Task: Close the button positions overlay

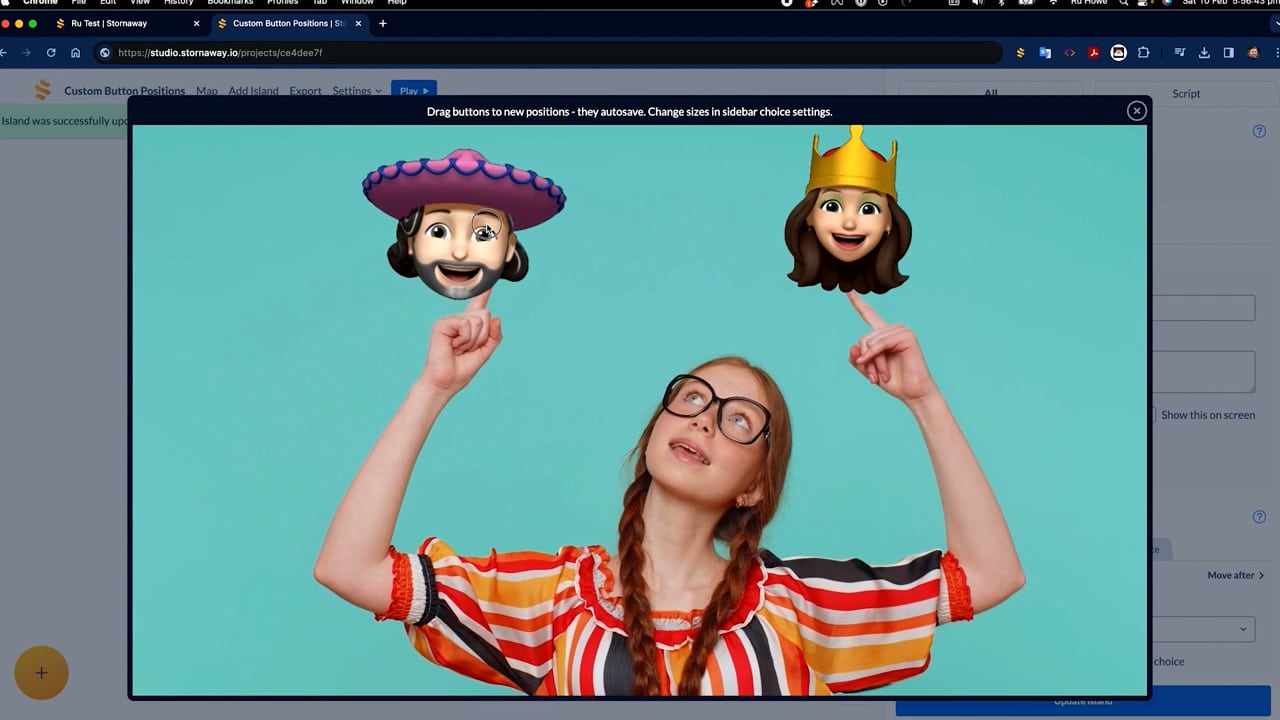Action: (1136, 111)
